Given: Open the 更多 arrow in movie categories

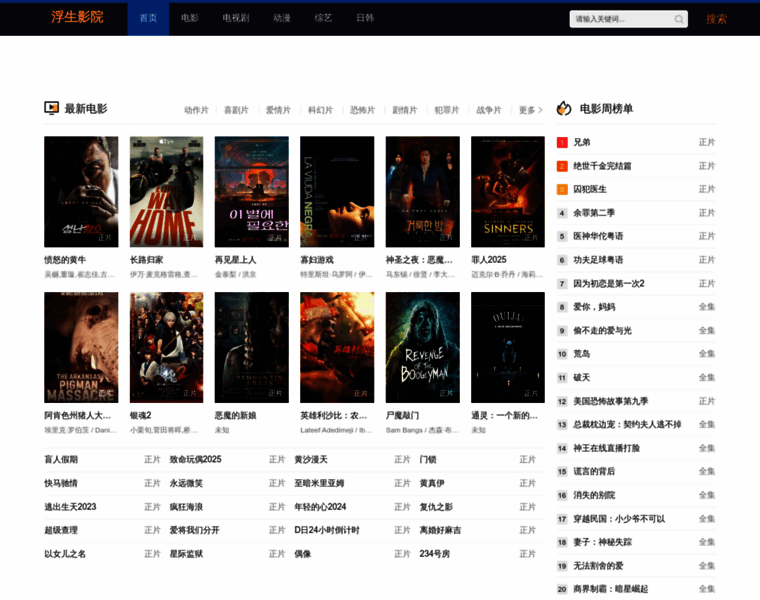Looking at the screenshot, I should (530, 110).
